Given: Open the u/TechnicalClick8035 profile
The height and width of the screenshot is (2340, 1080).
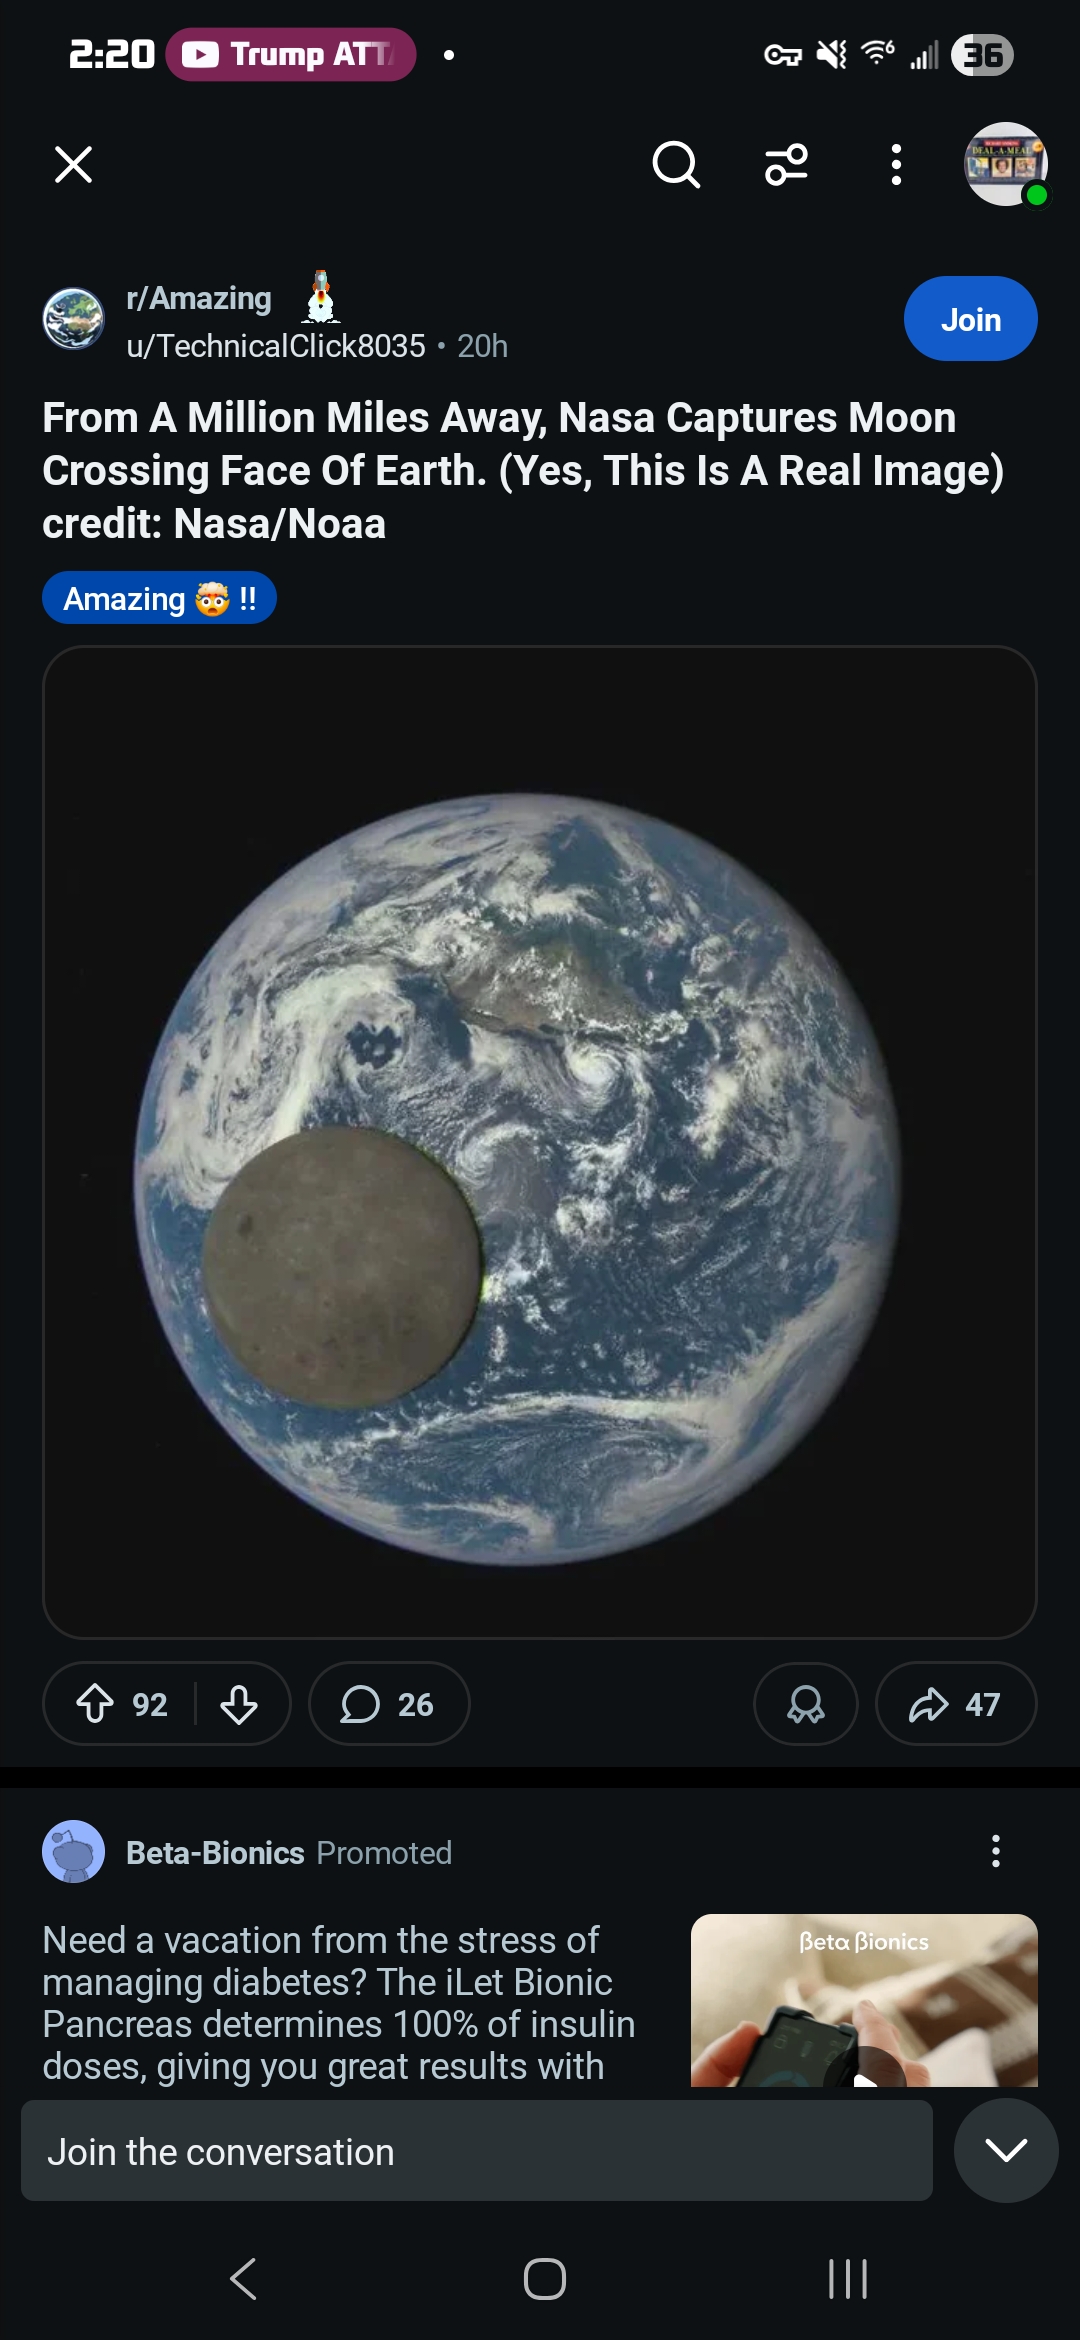Looking at the screenshot, I should [276, 346].
